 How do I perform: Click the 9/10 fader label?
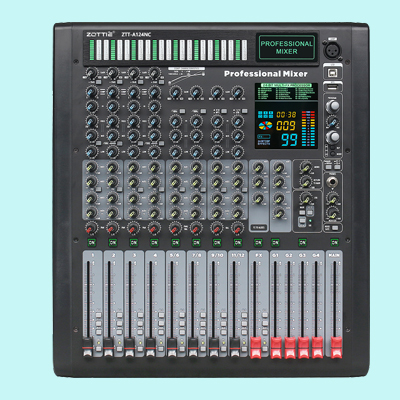(x=217, y=255)
